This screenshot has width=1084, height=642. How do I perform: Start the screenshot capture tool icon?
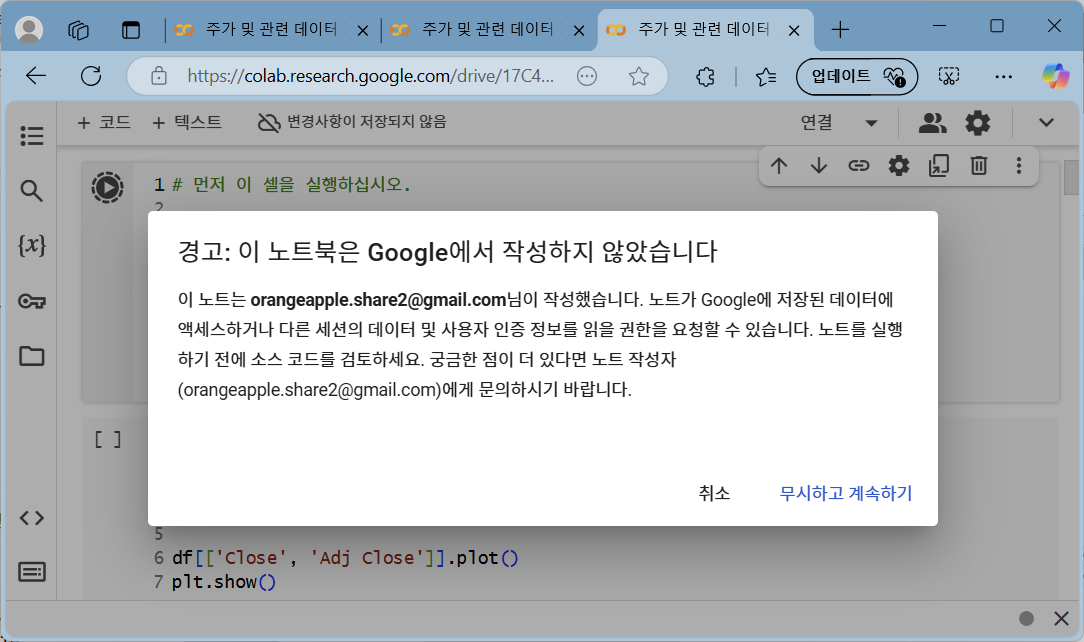point(949,76)
